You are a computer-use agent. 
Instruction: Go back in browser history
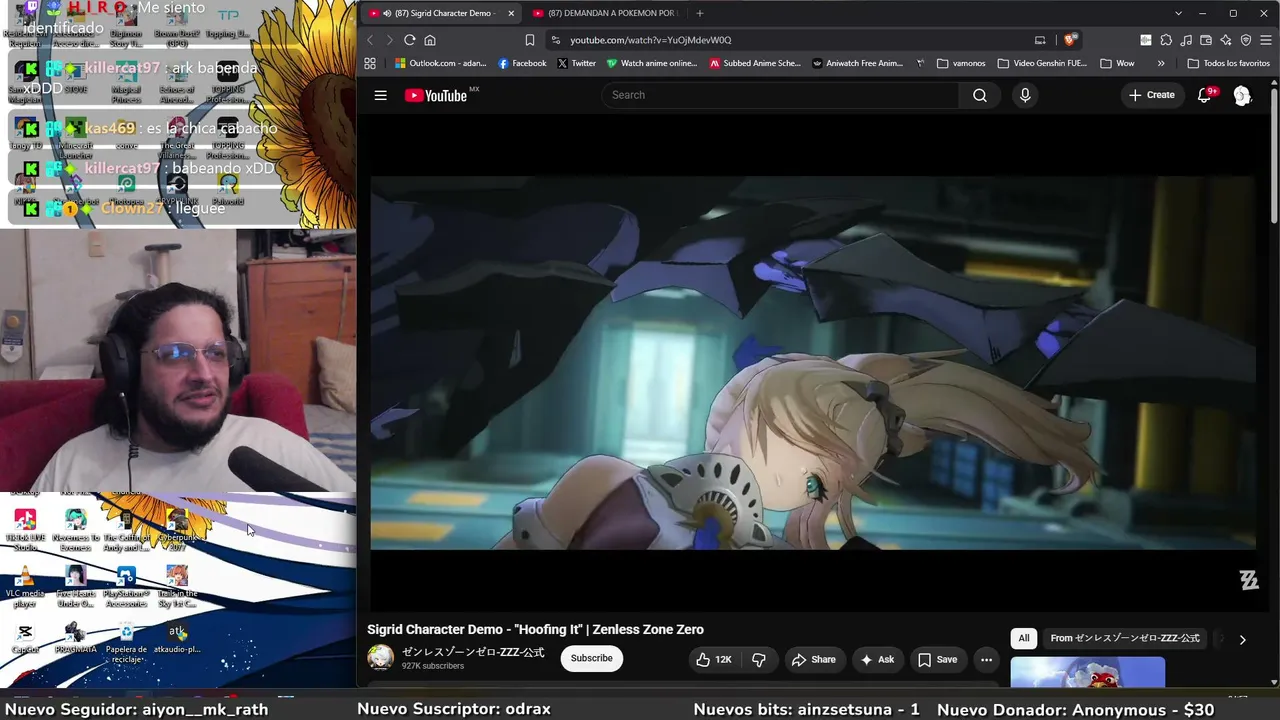(370, 40)
